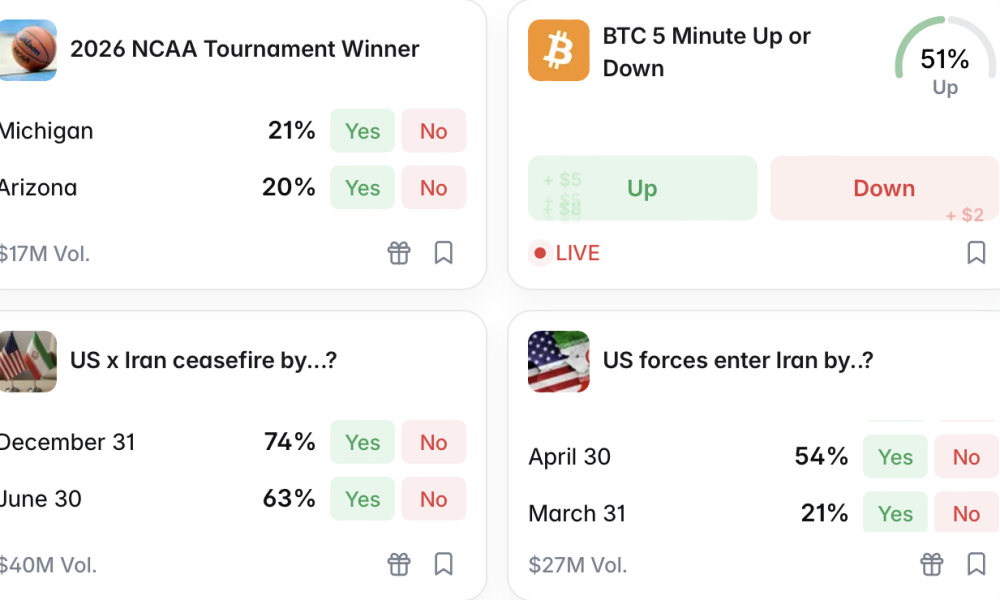Click the bookmark icon on the NCAA Tournament market
Image resolution: width=1000 pixels, height=600 pixels.
point(443,253)
